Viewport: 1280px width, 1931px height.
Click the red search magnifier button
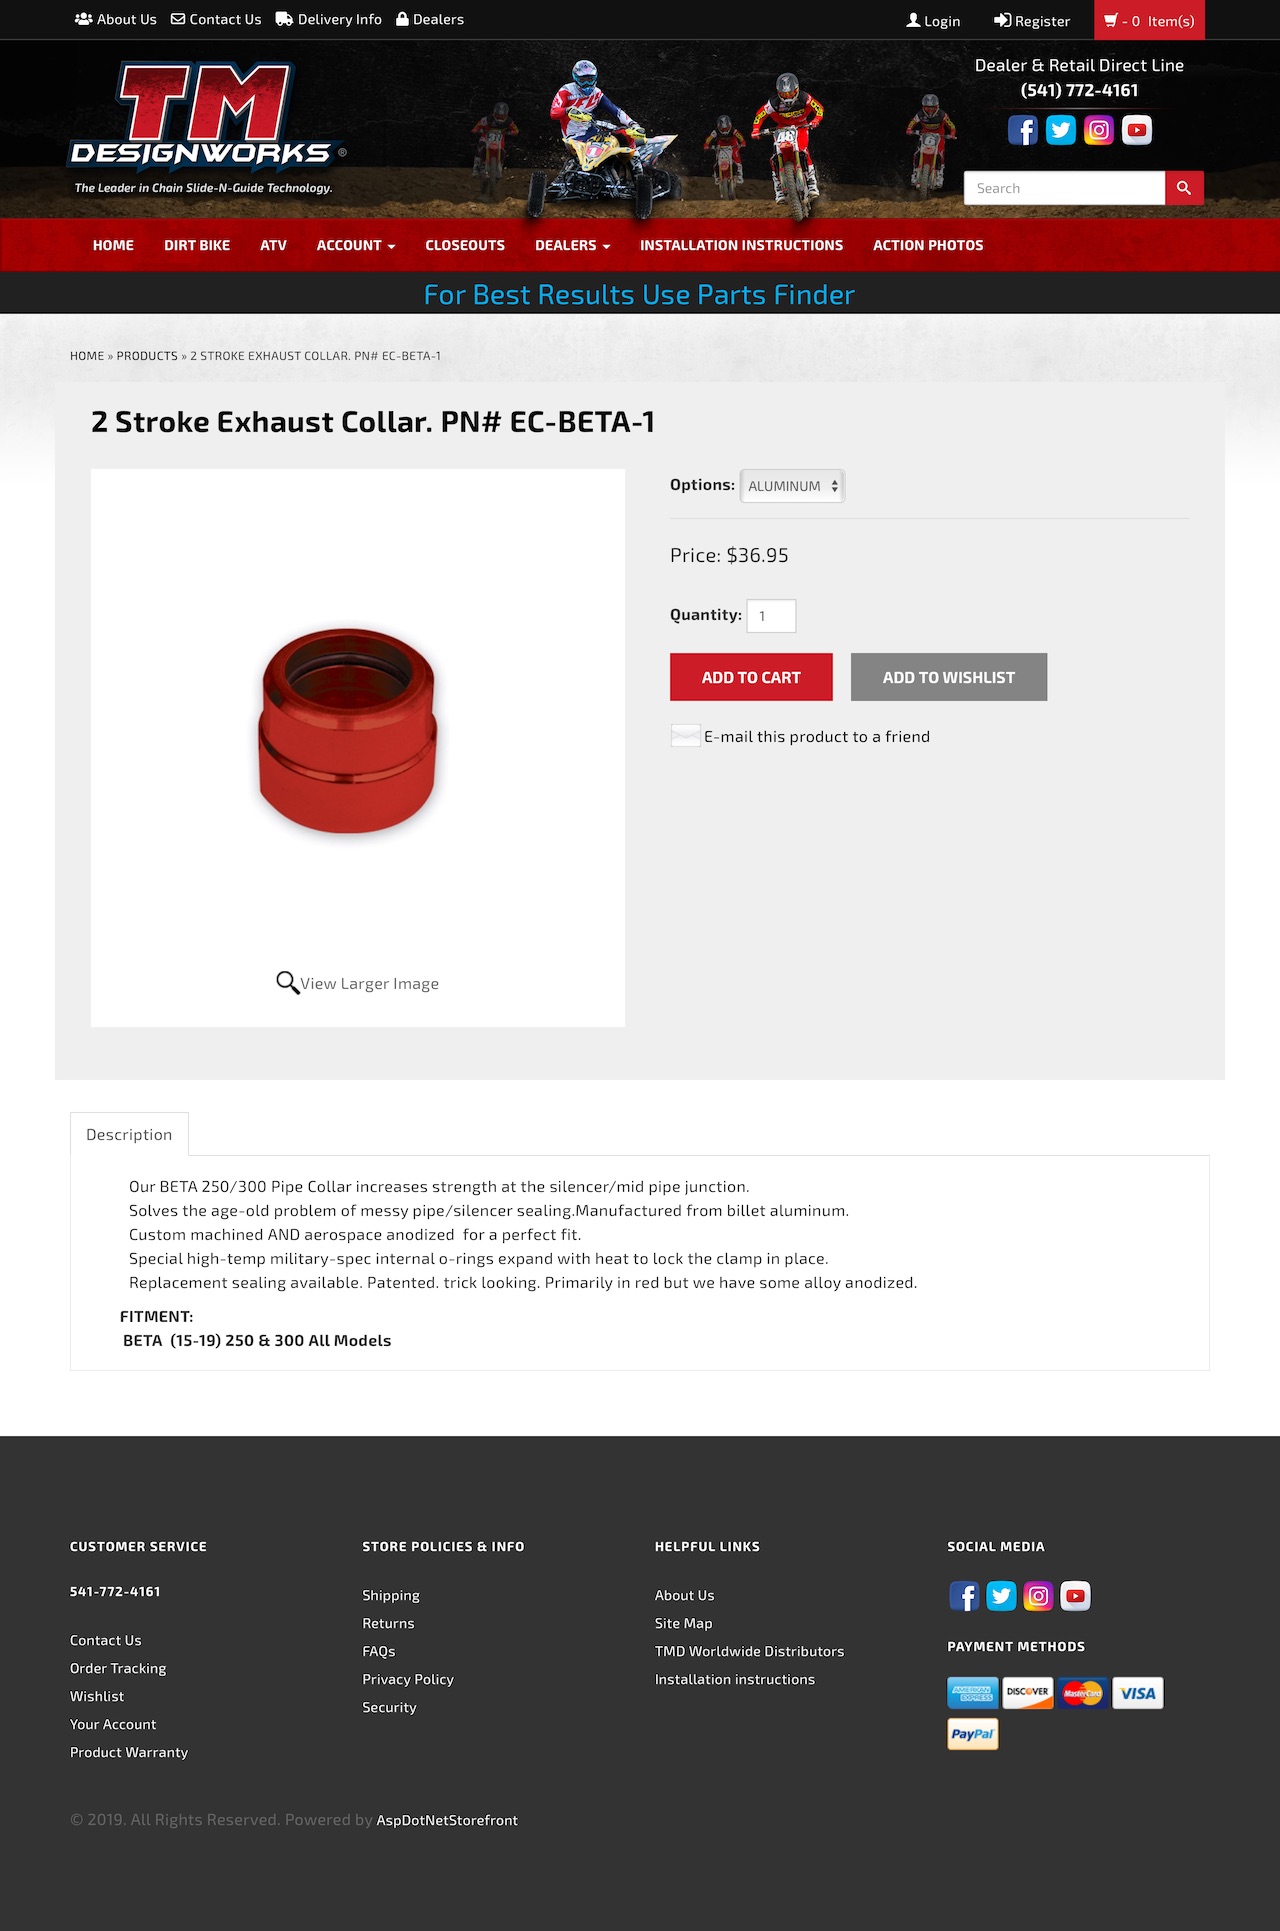pos(1184,188)
